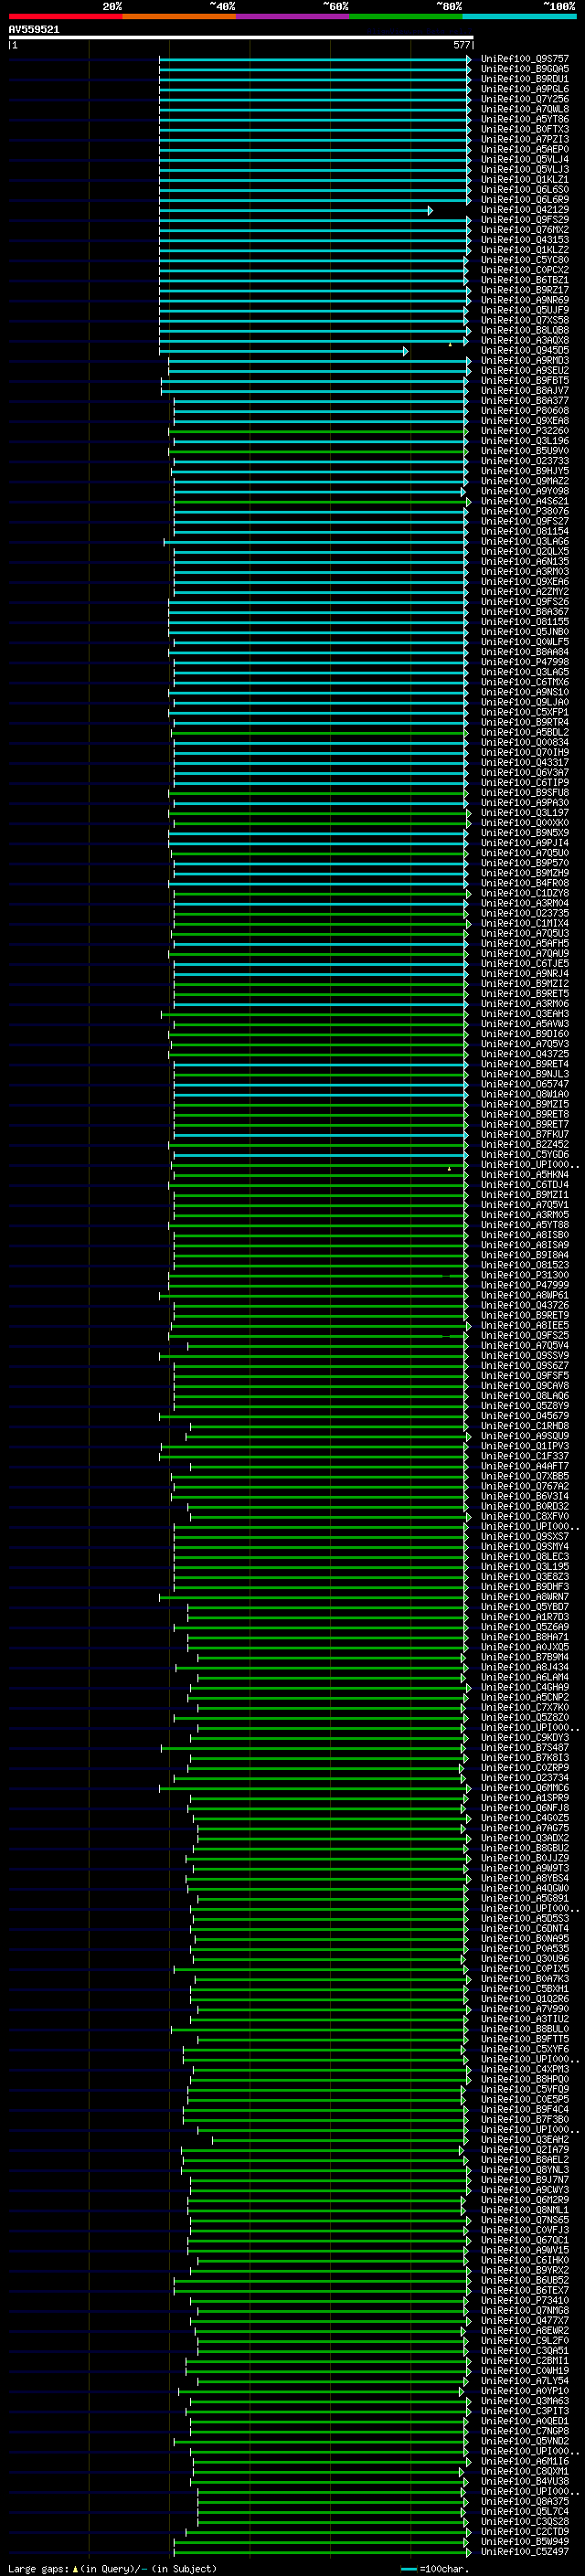Select hit label UniRef100_B6UB52
Screen dimensions: 585x2576
(x=524, y=2280)
